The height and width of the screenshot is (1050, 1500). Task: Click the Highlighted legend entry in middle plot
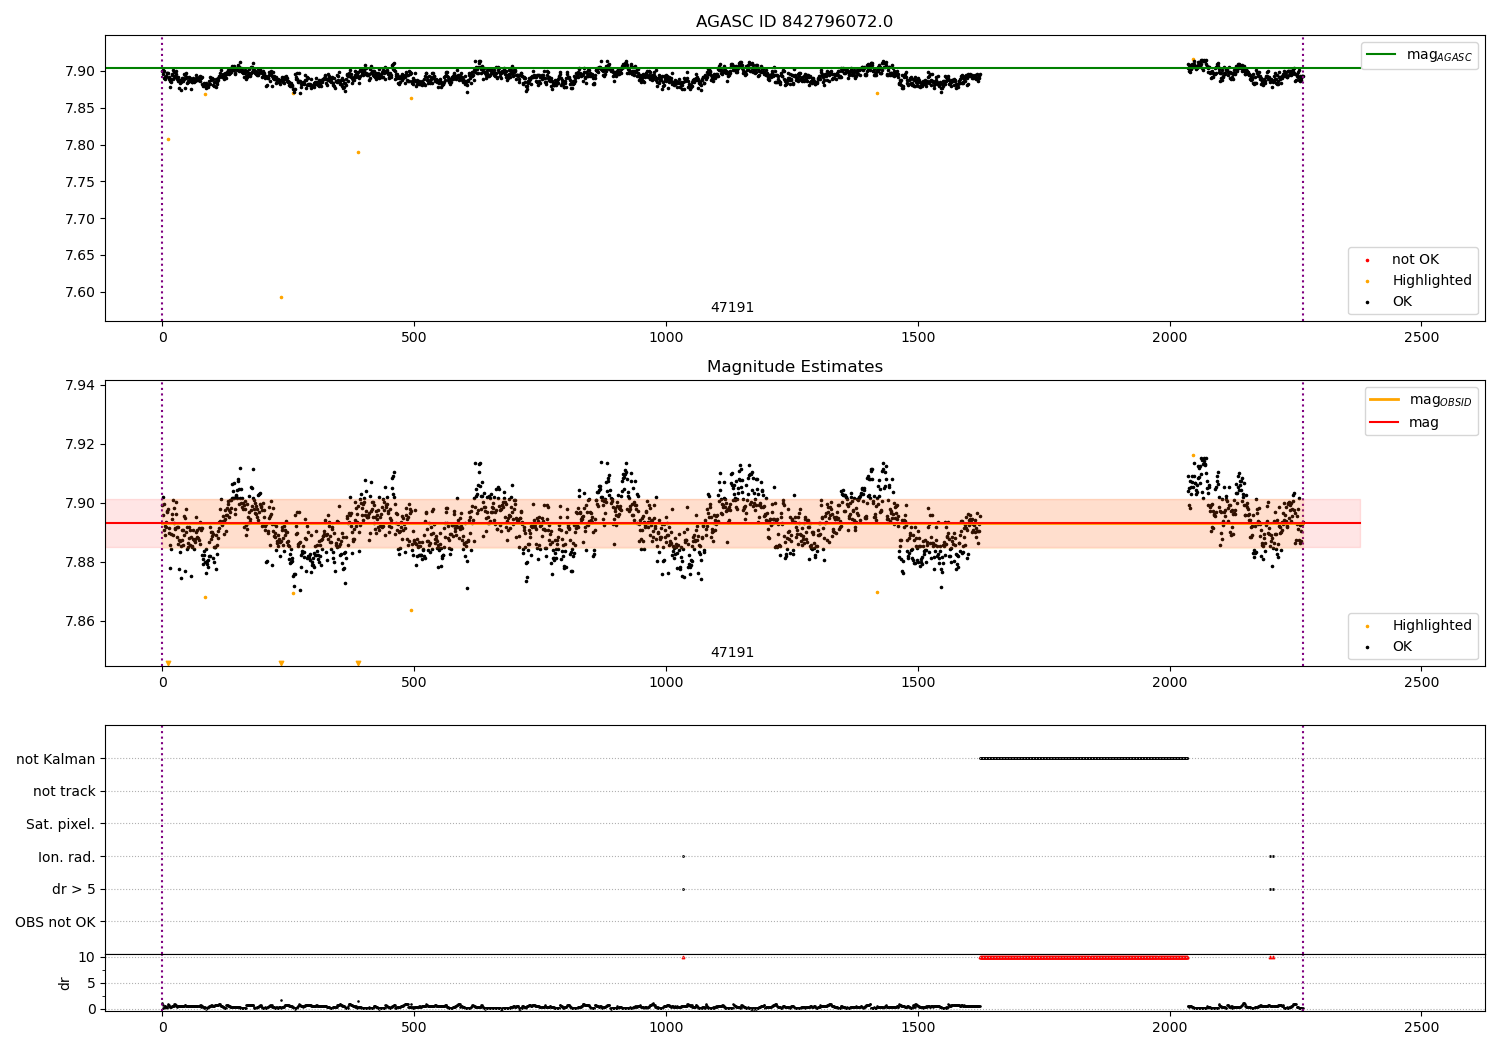[1419, 626]
